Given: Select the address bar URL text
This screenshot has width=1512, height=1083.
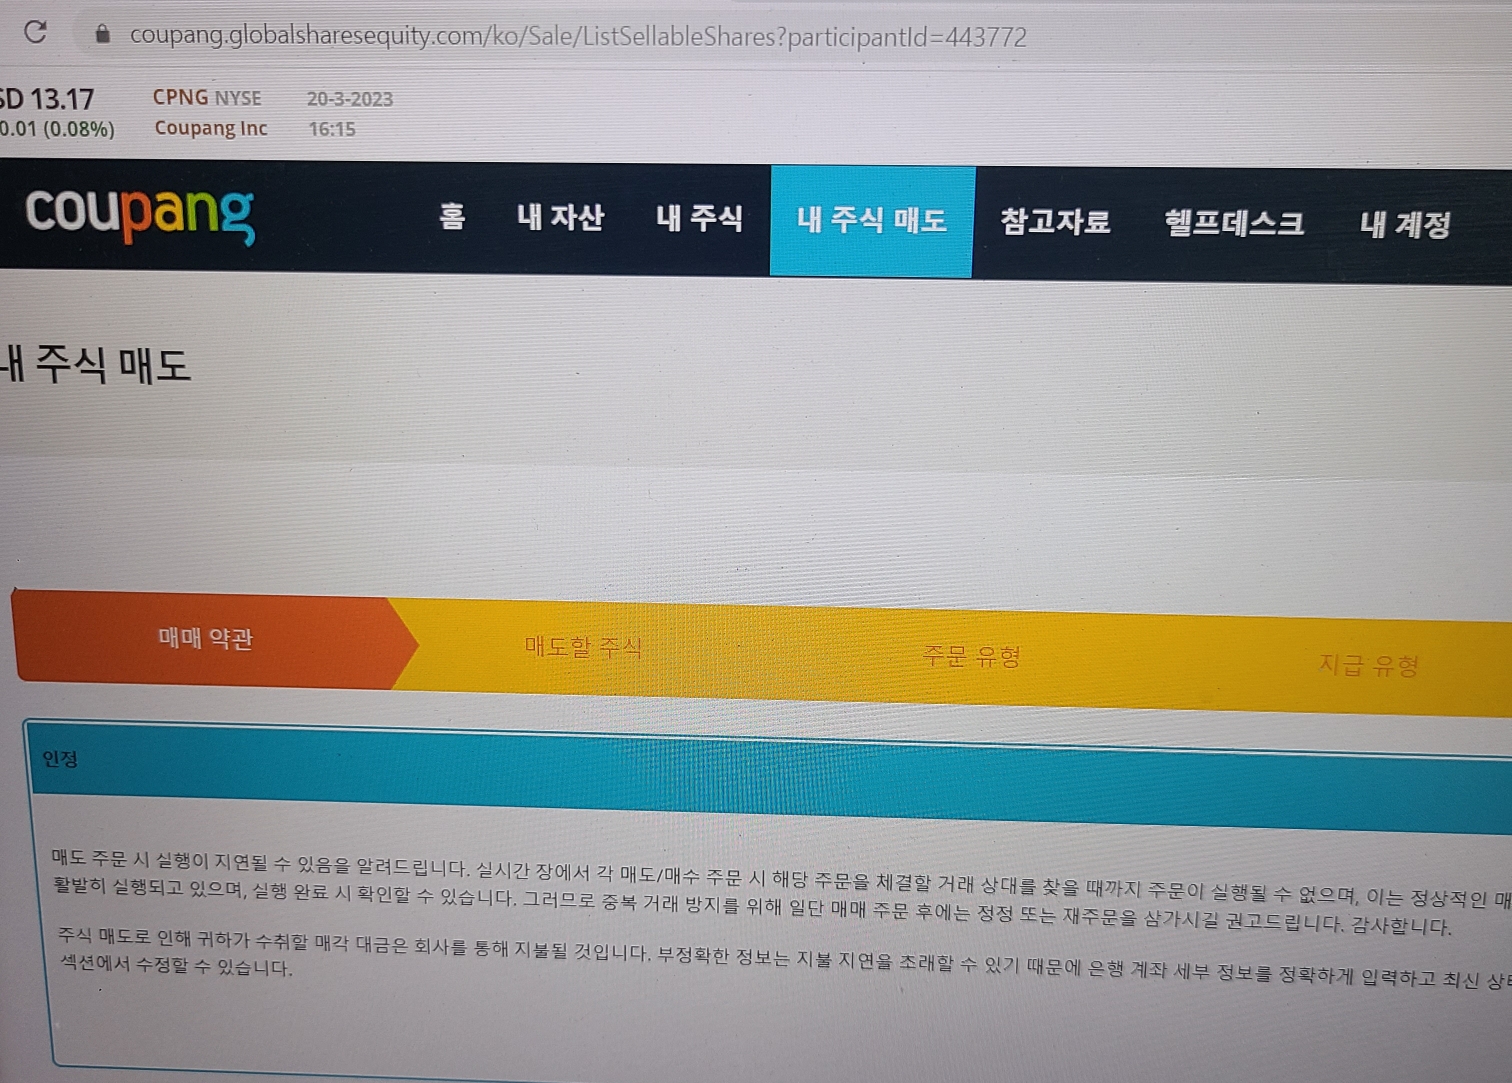Looking at the screenshot, I should pyautogui.click(x=578, y=36).
